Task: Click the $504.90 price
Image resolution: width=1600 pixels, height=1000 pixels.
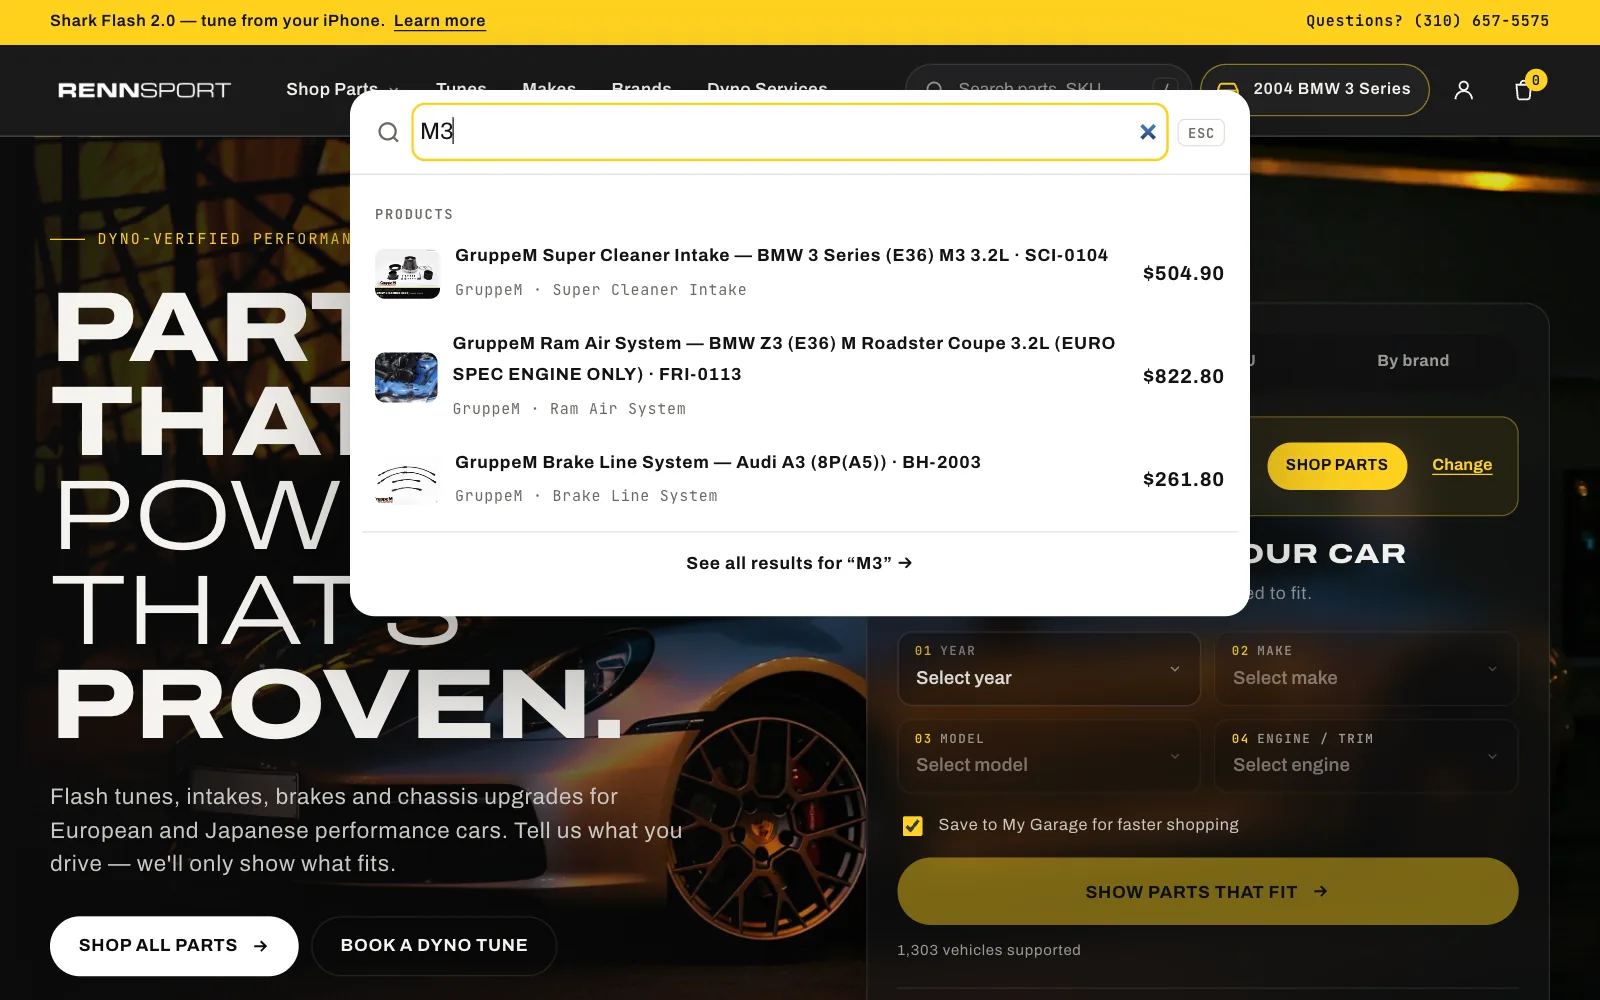Action: tap(1183, 273)
